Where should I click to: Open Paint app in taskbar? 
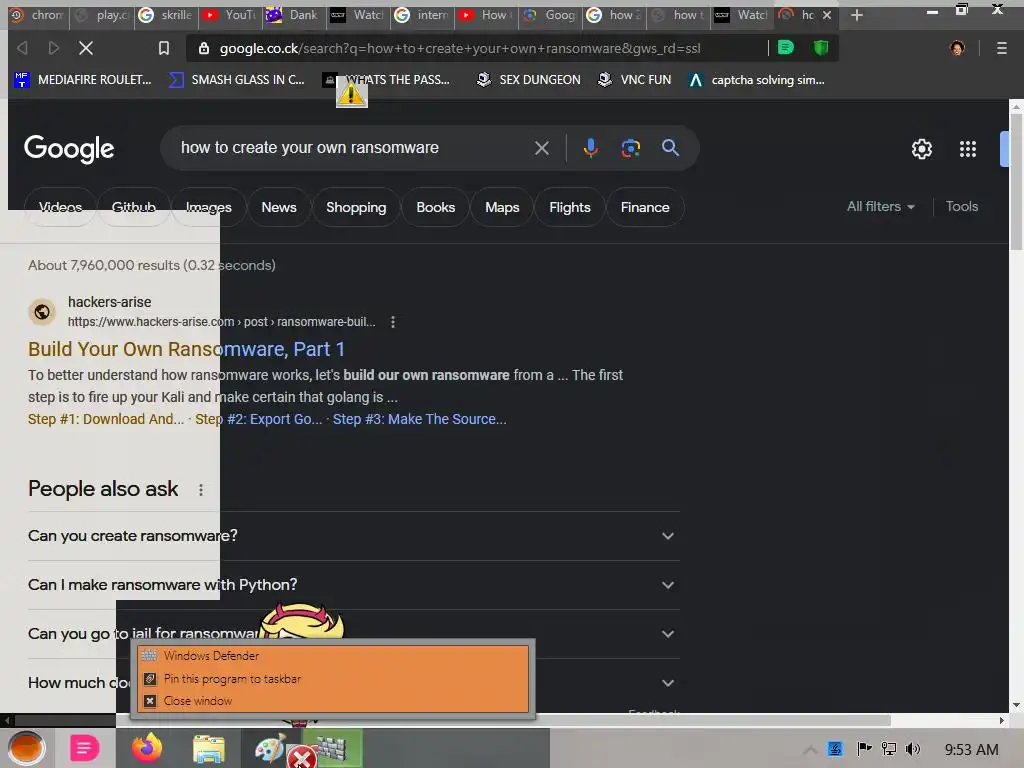click(x=270, y=748)
